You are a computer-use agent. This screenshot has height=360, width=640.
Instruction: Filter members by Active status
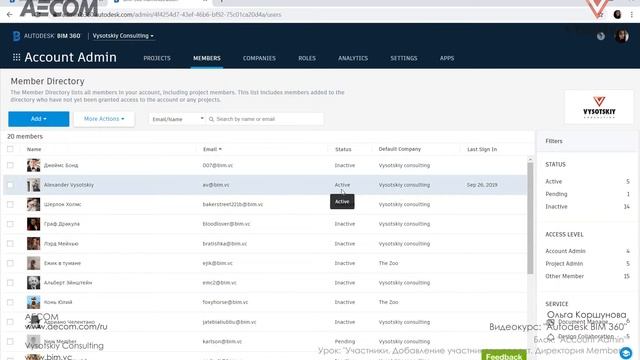coord(553,181)
